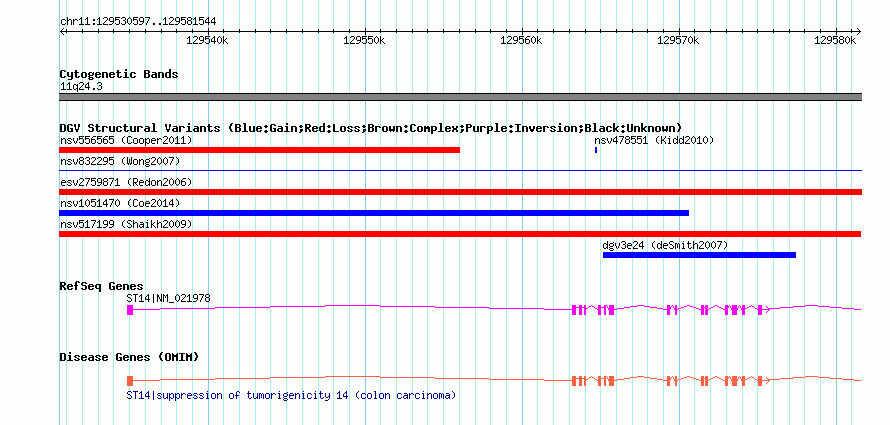Click the 129580k ruler tick label

tap(835, 40)
